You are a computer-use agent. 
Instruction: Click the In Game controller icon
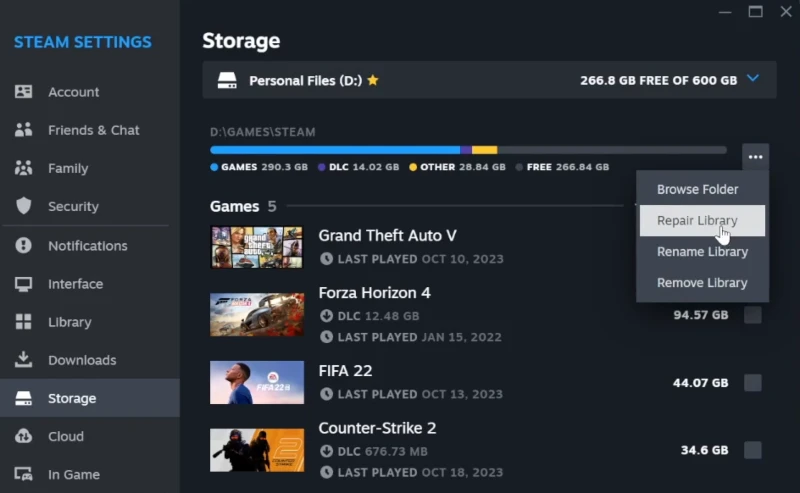click(x=23, y=474)
